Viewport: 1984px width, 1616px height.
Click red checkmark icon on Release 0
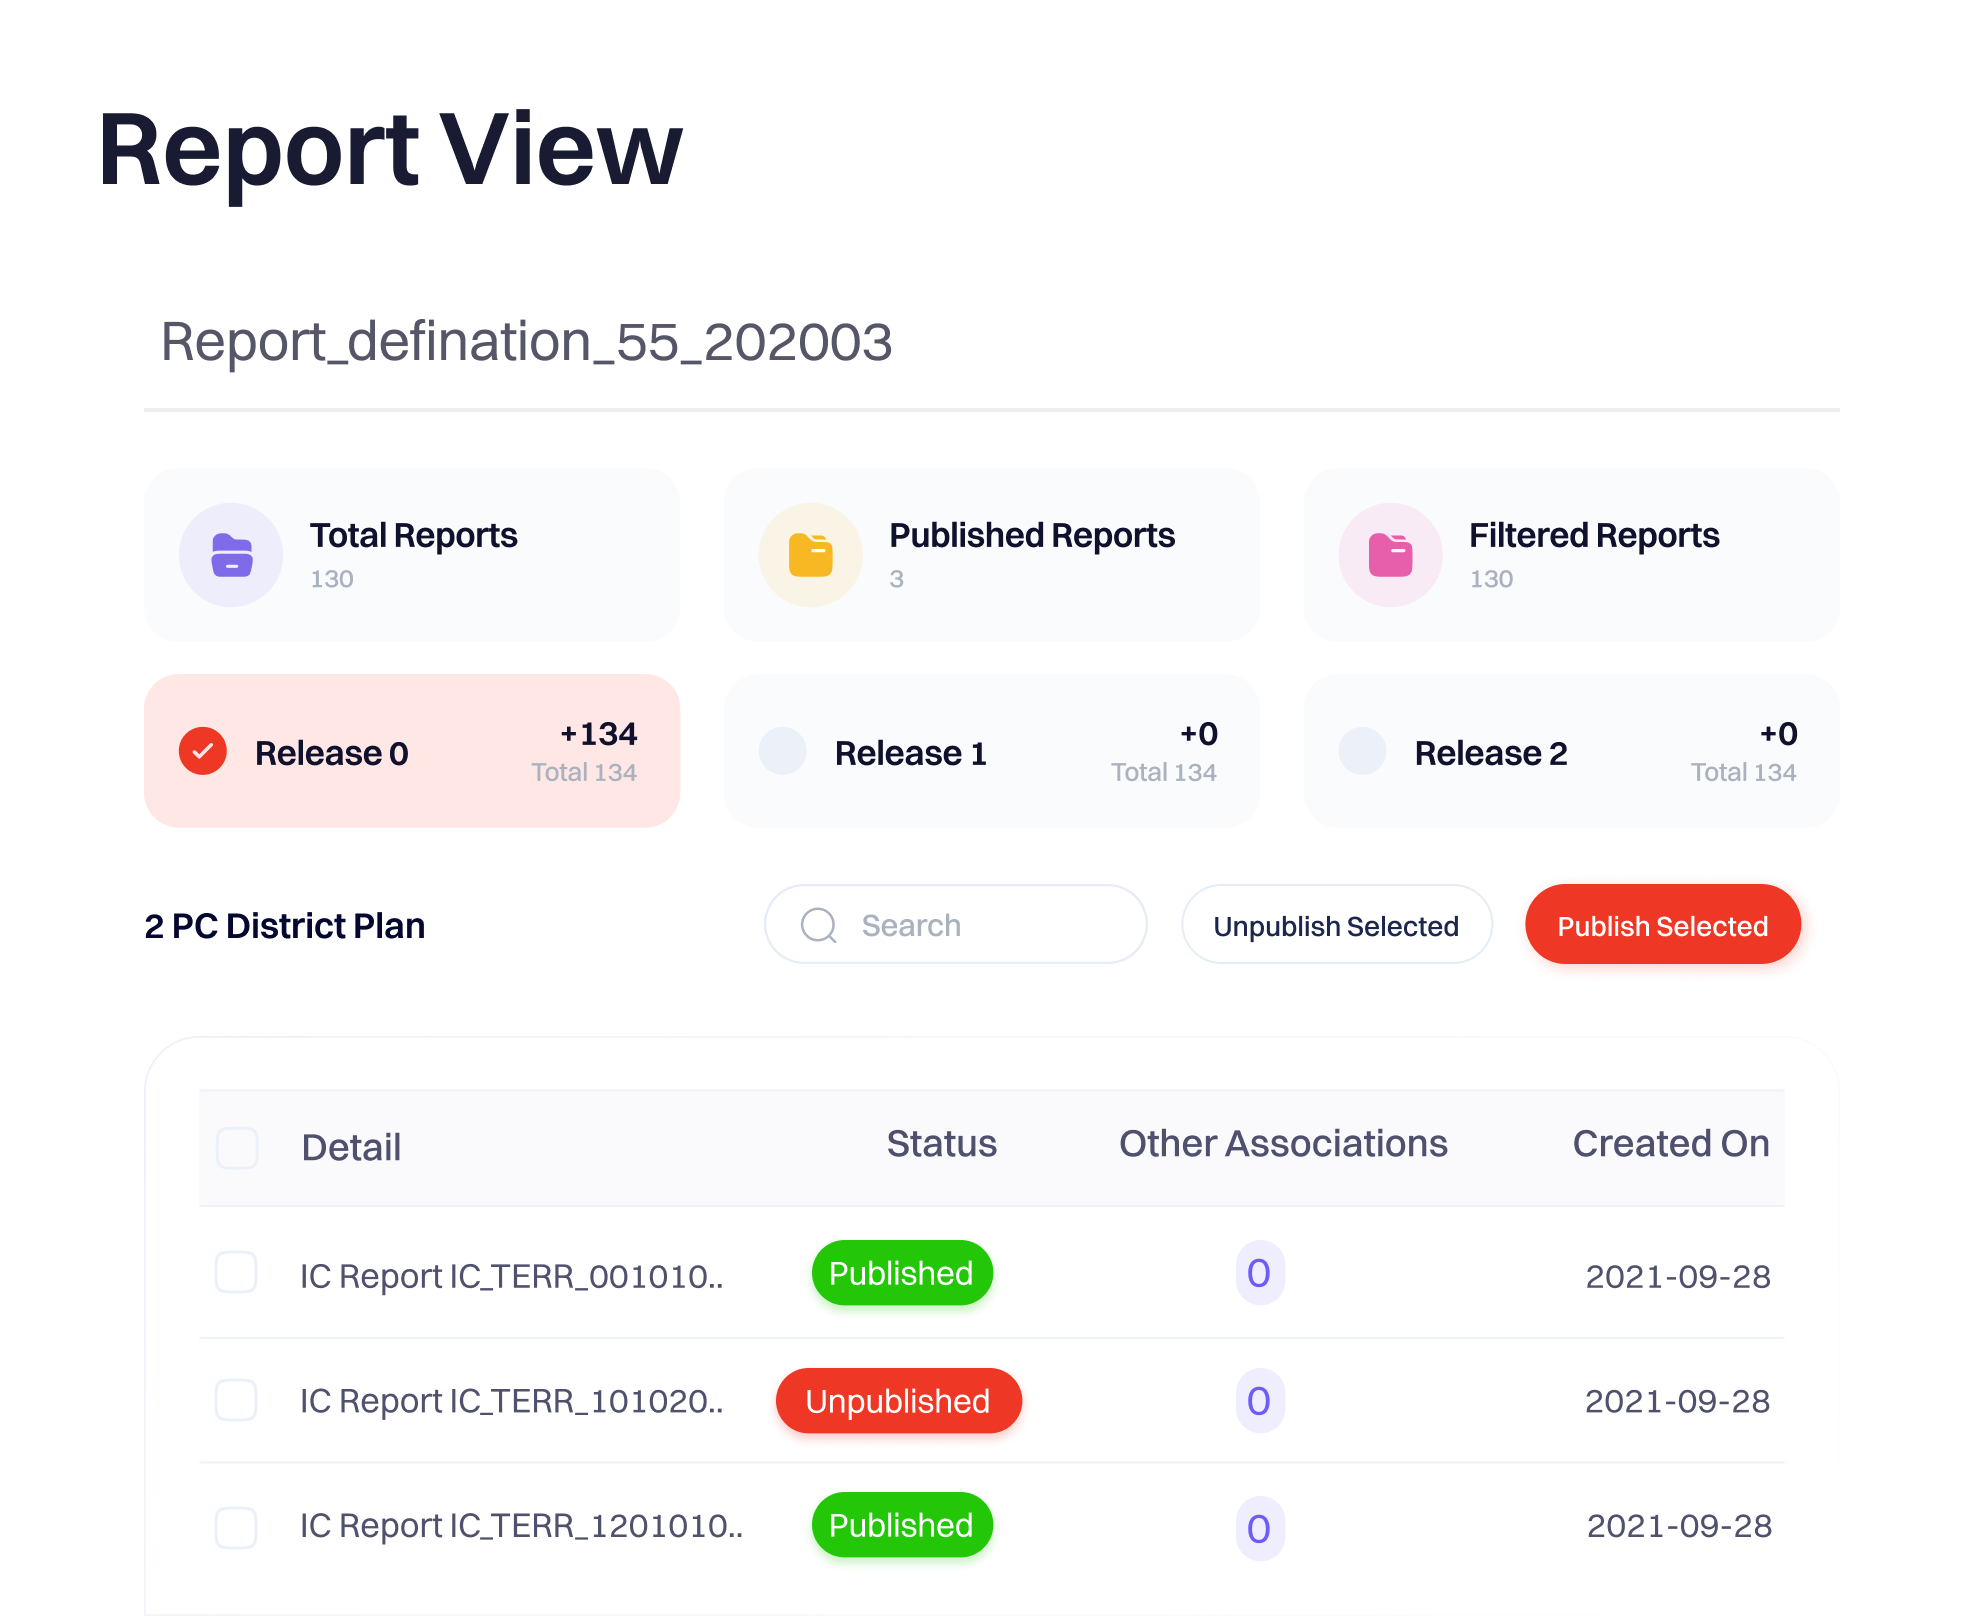coord(203,751)
